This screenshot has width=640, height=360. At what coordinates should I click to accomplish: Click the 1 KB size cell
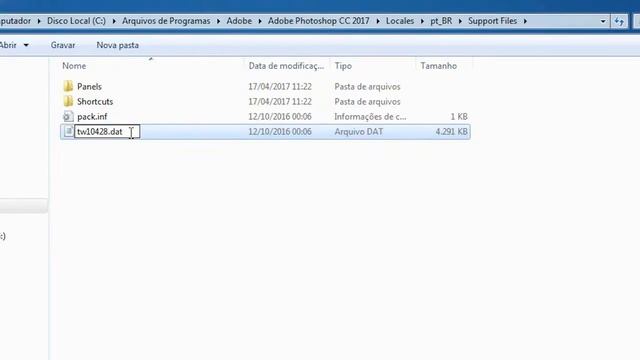tap(459, 117)
